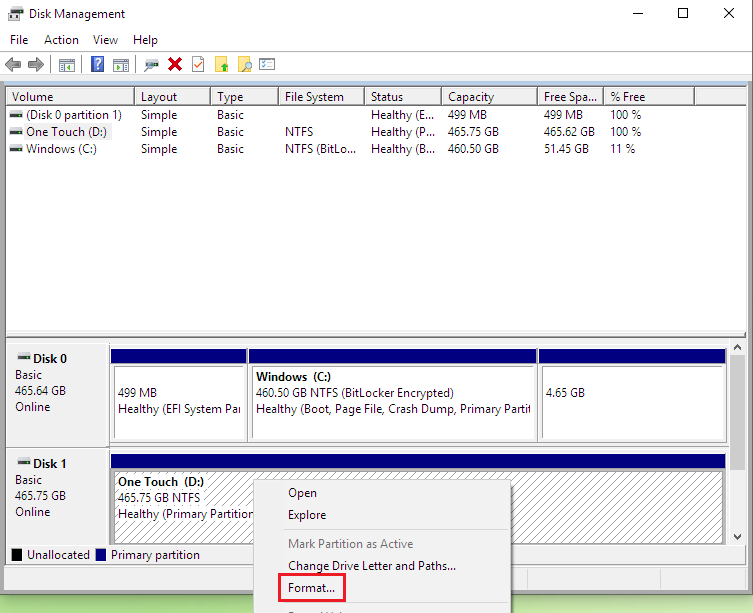Click the blue Help question mark icon
Image resolution: width=753 pixels, height=613 pixels.
click(98, 64)
